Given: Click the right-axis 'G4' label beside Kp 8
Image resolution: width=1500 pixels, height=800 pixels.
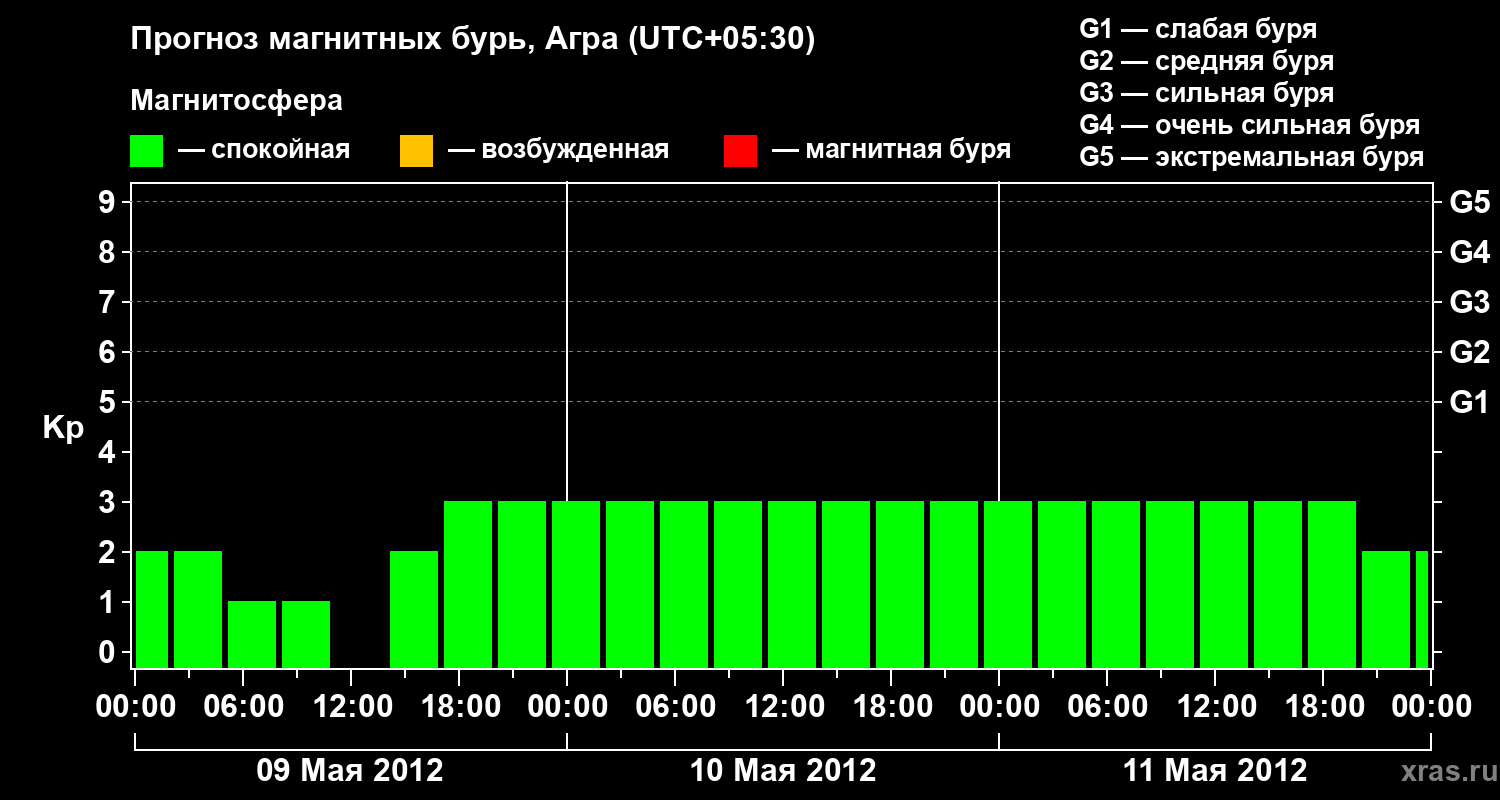Looking at the screenshot, I should pos(1469,252).
